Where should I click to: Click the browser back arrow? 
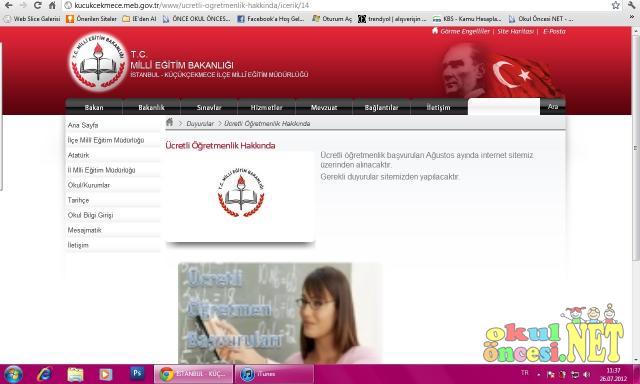pos(8,5)
